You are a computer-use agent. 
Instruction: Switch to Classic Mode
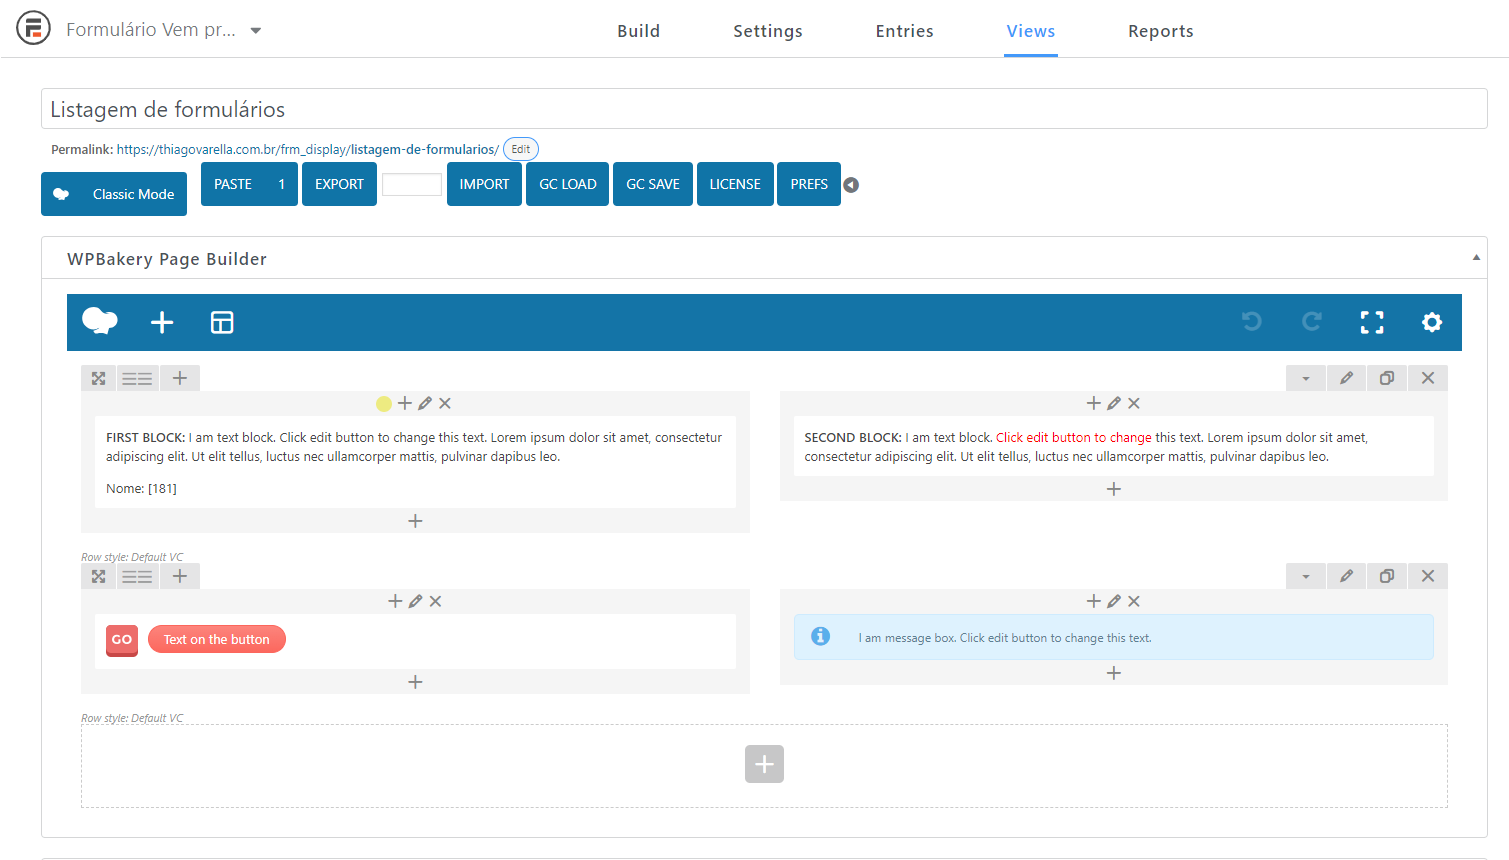(x=114, y=194)
